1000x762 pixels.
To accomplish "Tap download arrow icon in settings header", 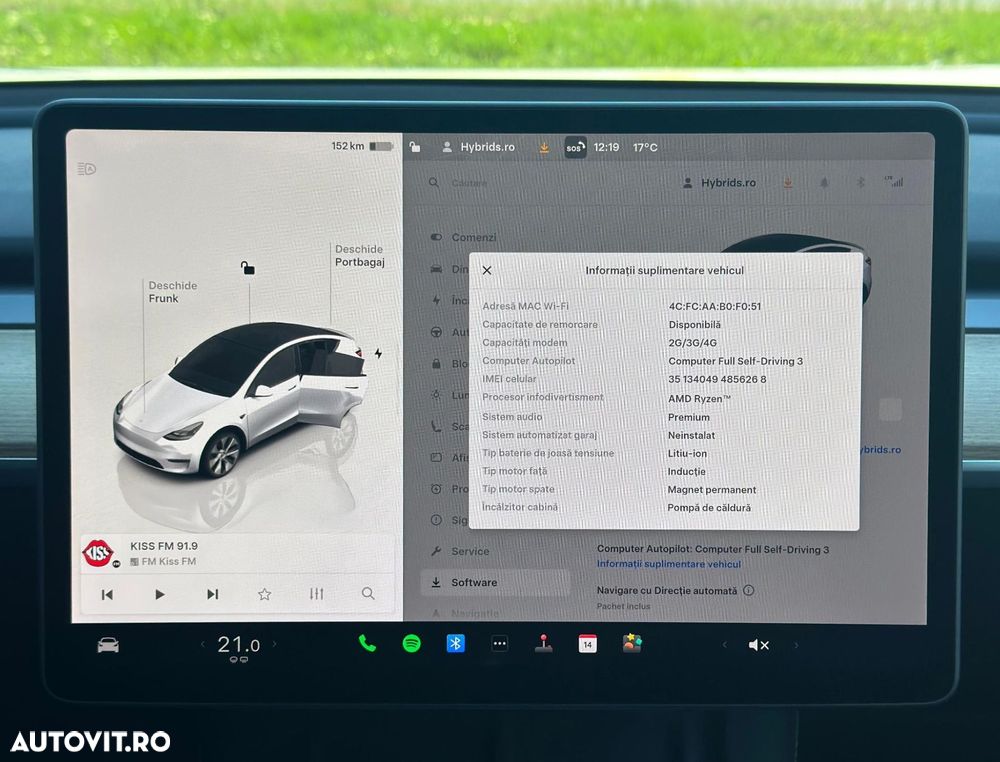I will pos(788,183).
